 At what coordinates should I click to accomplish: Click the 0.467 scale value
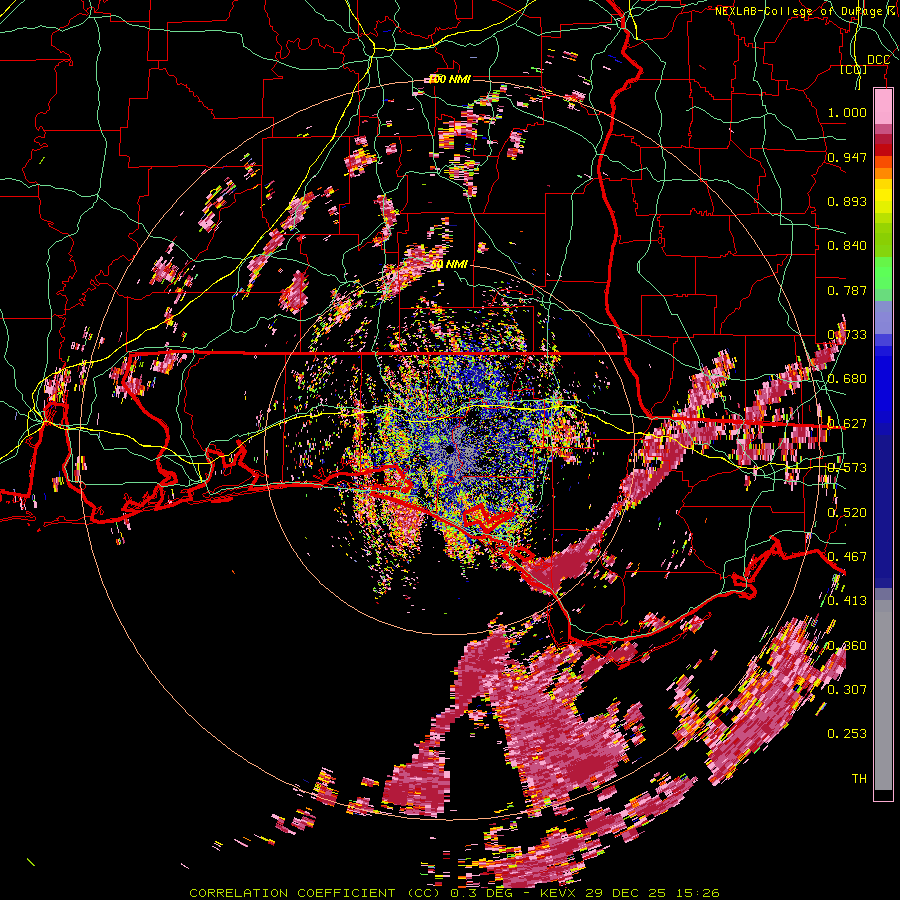[847, 557]
